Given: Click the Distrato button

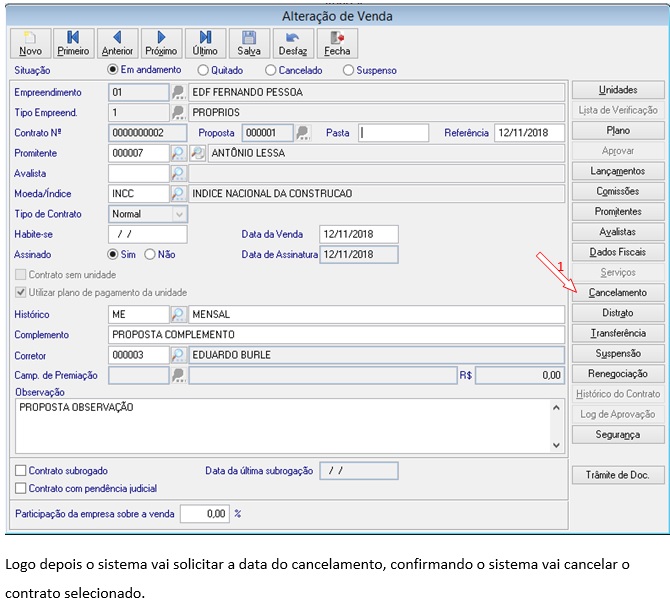Looking at the screenshot, I should [x=618, y=313].
